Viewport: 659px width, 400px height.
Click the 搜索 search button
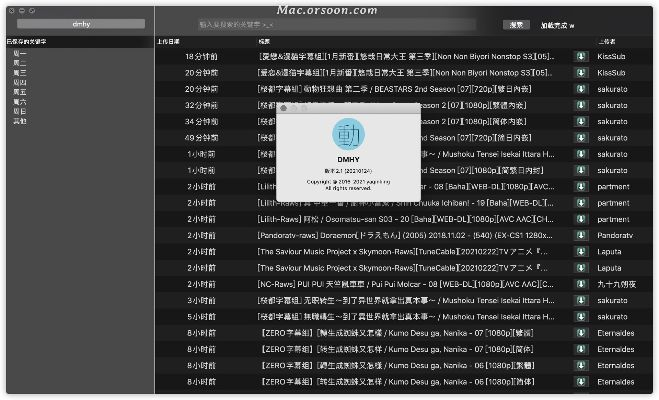pos(516,25)
